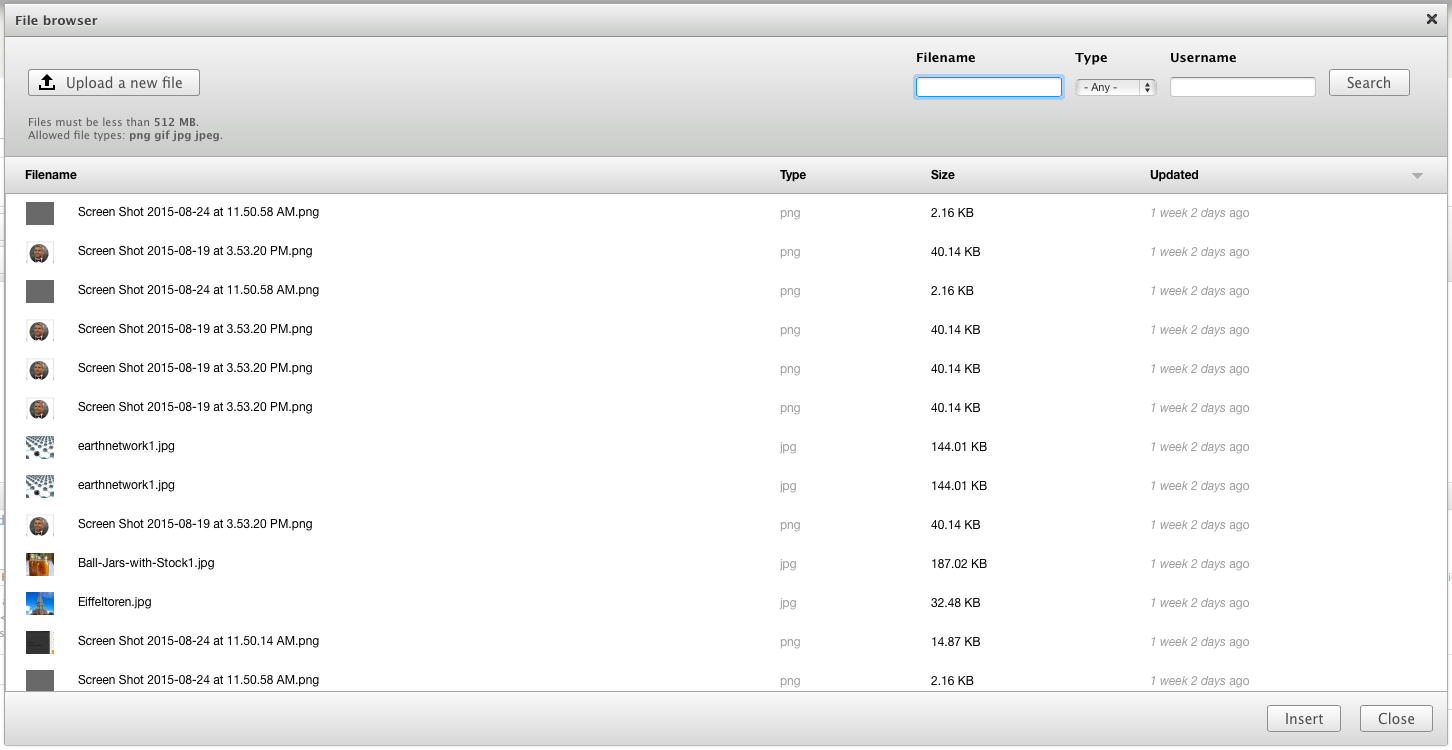The image size is (1452, 750).
Task: Click the Close button at bottom
Action: tap(1395, 719)
